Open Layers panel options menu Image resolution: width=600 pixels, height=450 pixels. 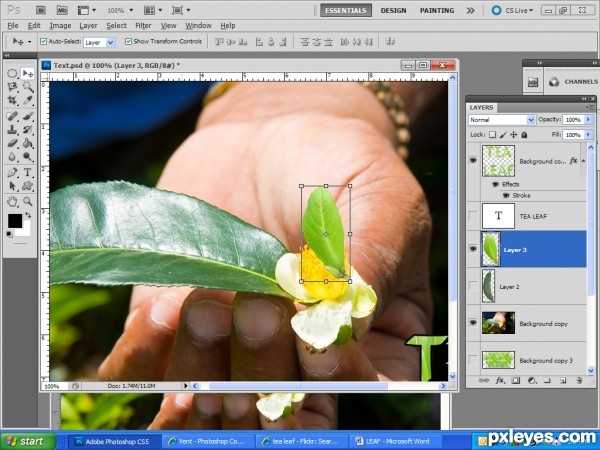tap(589, 108)
